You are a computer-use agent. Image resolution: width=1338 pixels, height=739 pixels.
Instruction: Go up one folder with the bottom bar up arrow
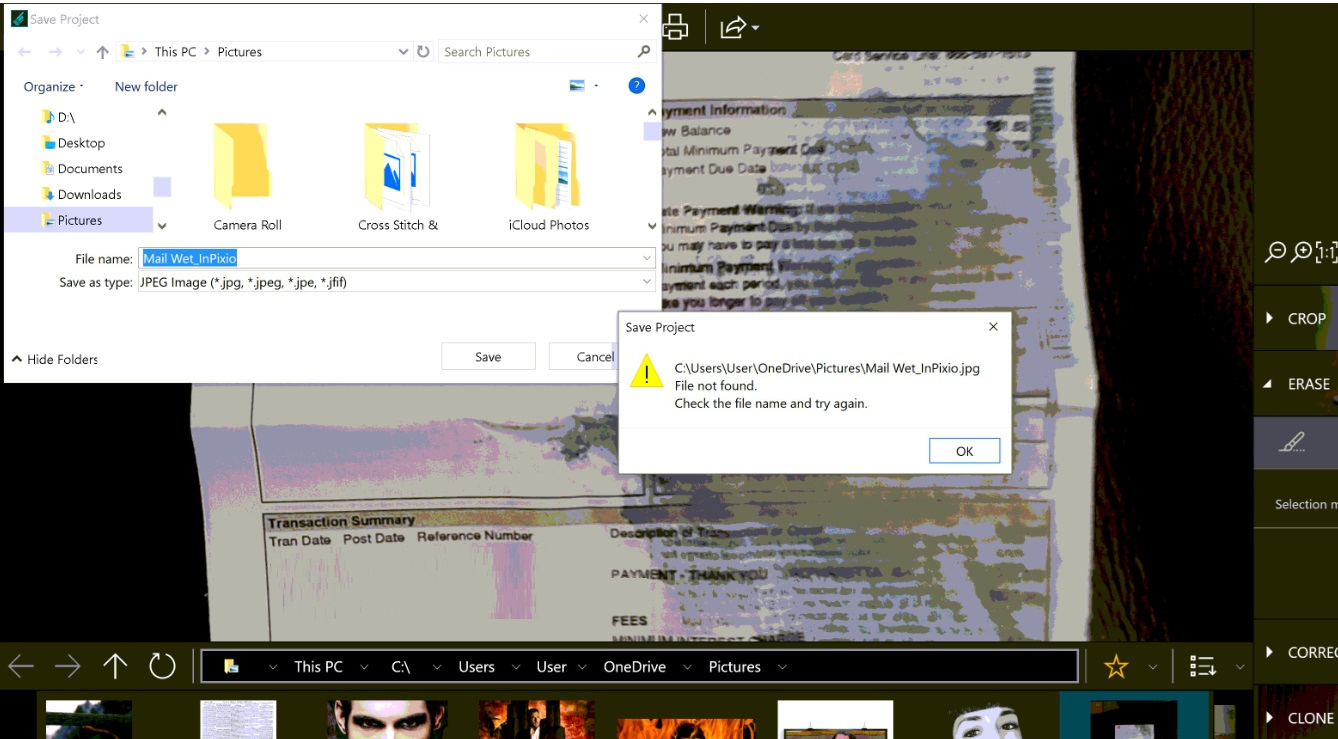click(x=115, y=666)
